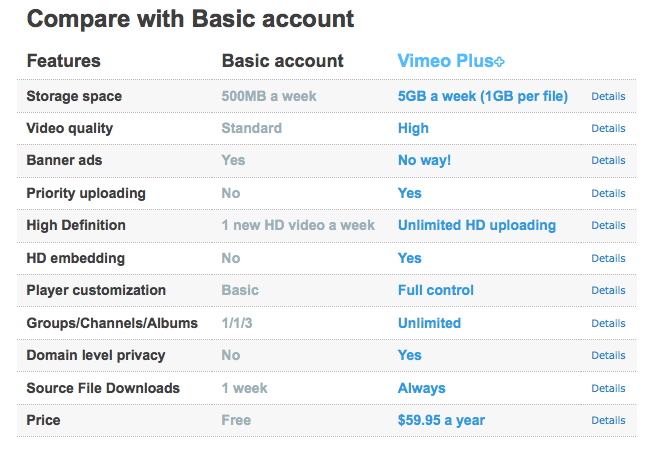Open Details for High Definition row
Screen dimensions: 660x468
pyautogui.click(x=608, y=225)
